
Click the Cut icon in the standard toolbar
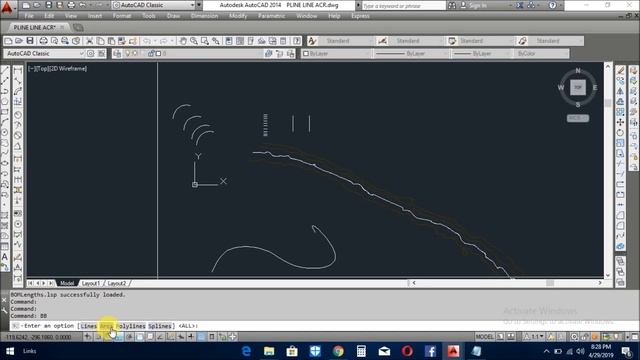click(x=89, y=41)
